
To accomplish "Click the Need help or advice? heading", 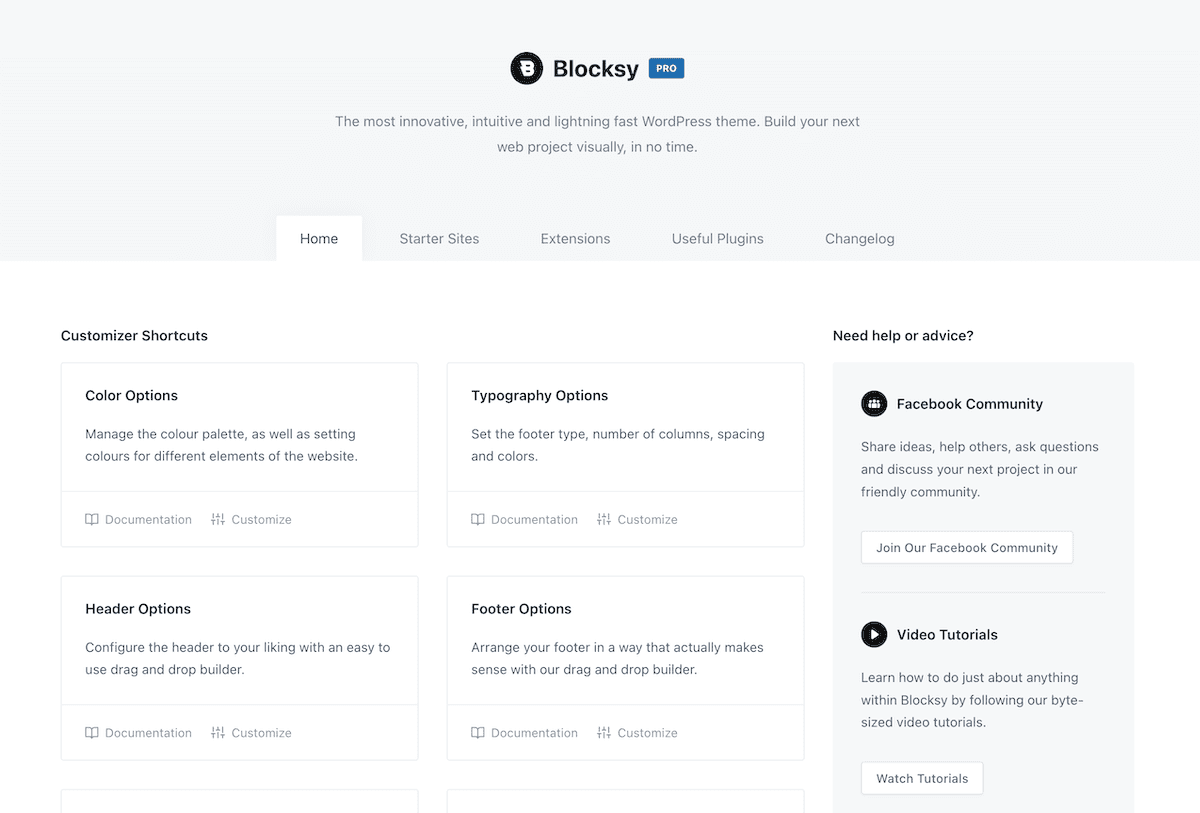I will pos(903,335).
